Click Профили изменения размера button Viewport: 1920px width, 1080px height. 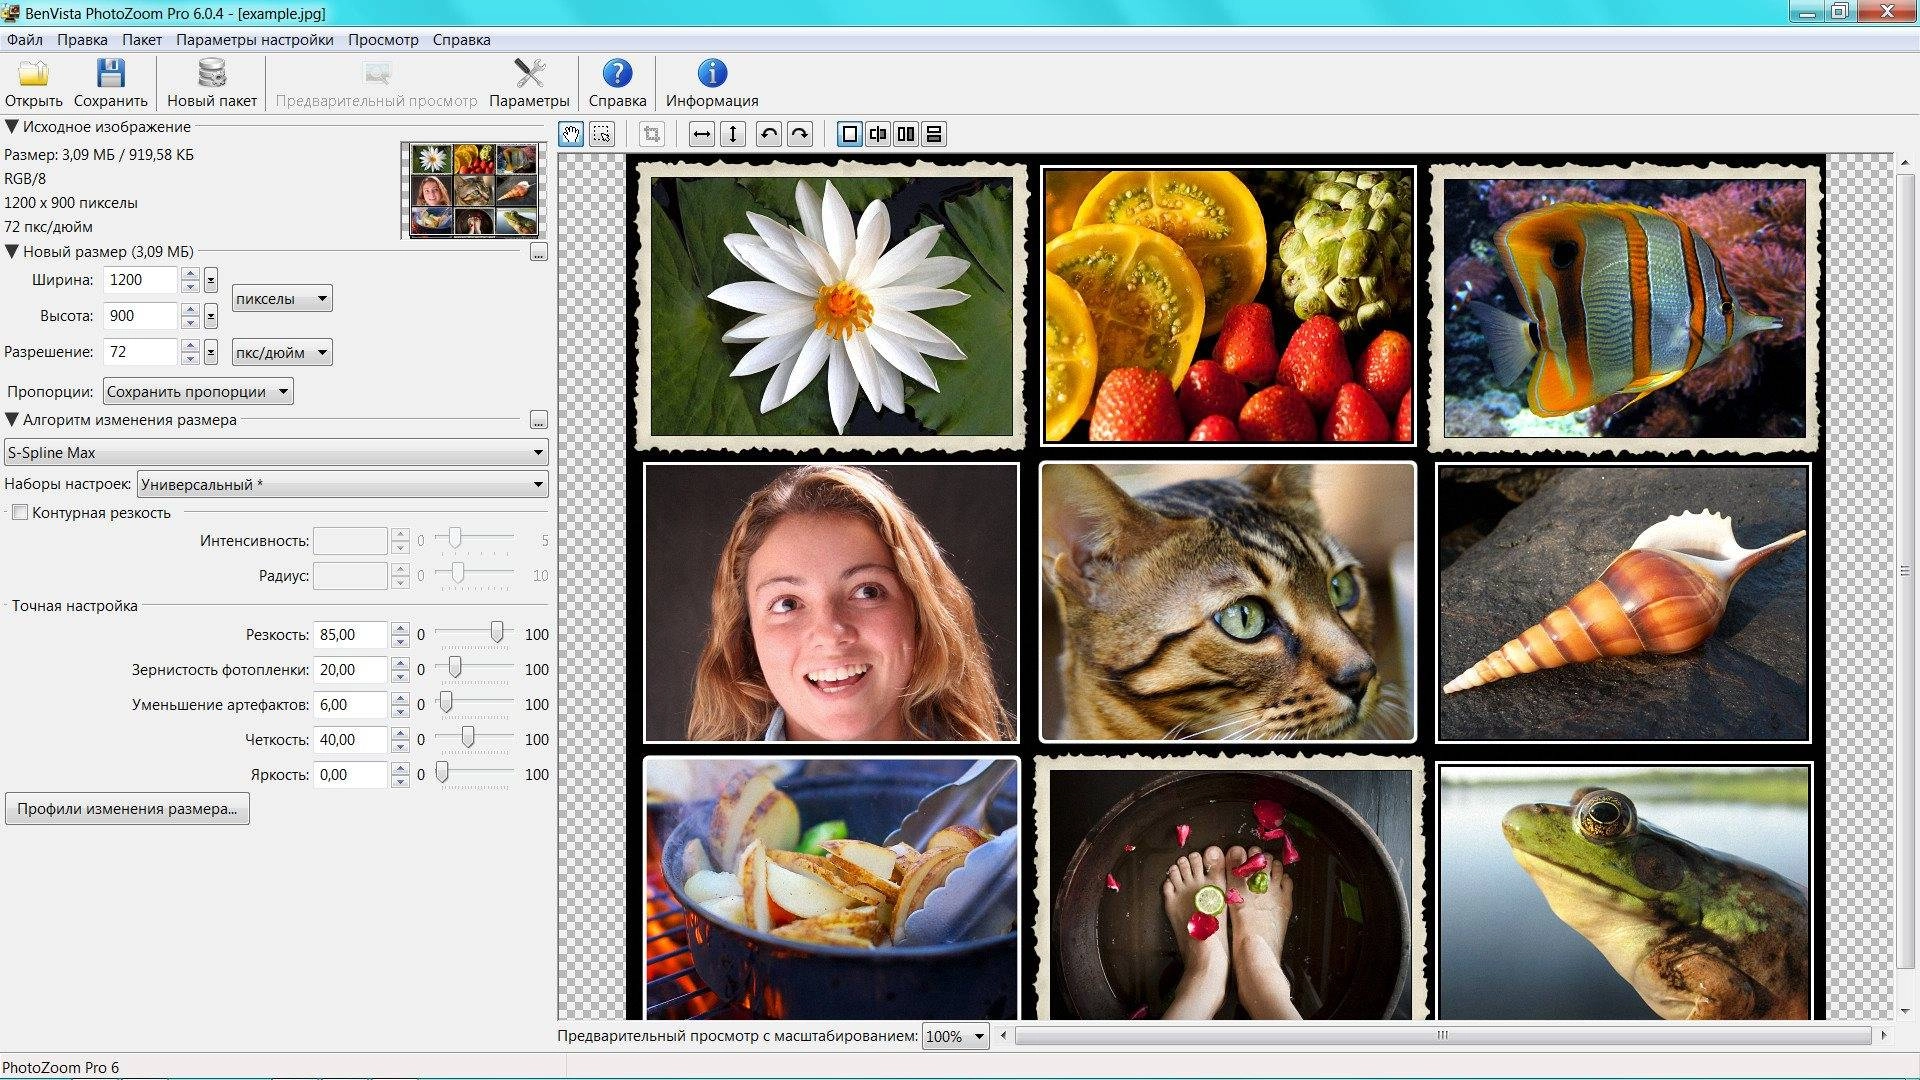(x=127, y=809)
